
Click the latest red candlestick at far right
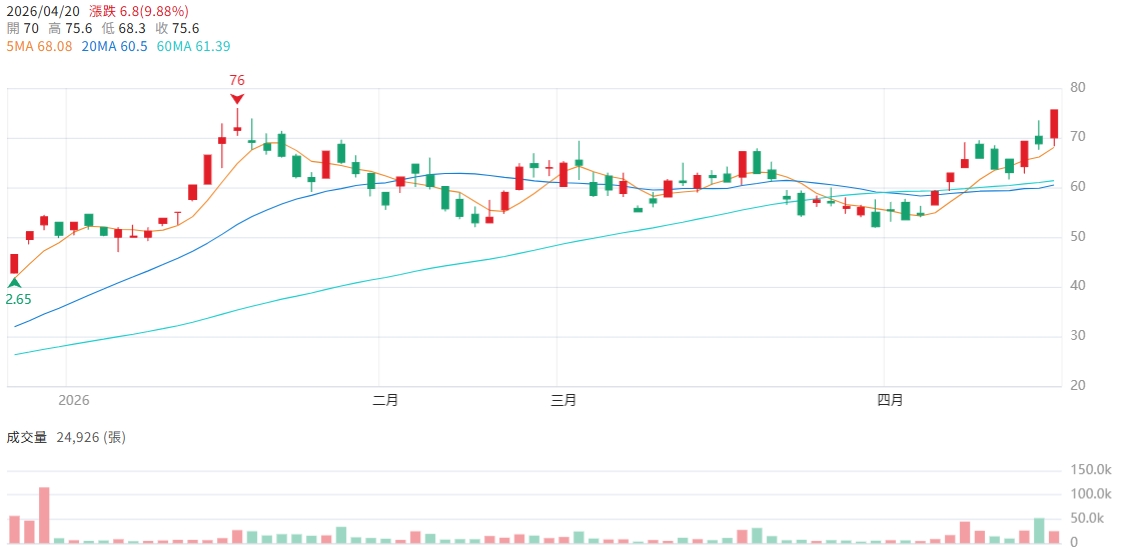1054,124
